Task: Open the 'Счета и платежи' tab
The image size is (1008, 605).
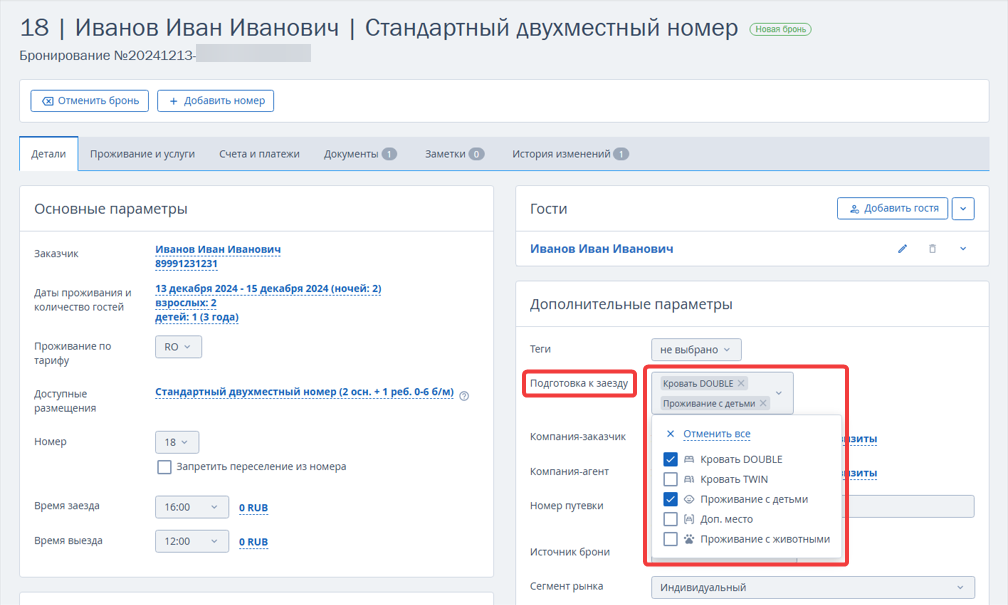Action: [x=259, y=154]
